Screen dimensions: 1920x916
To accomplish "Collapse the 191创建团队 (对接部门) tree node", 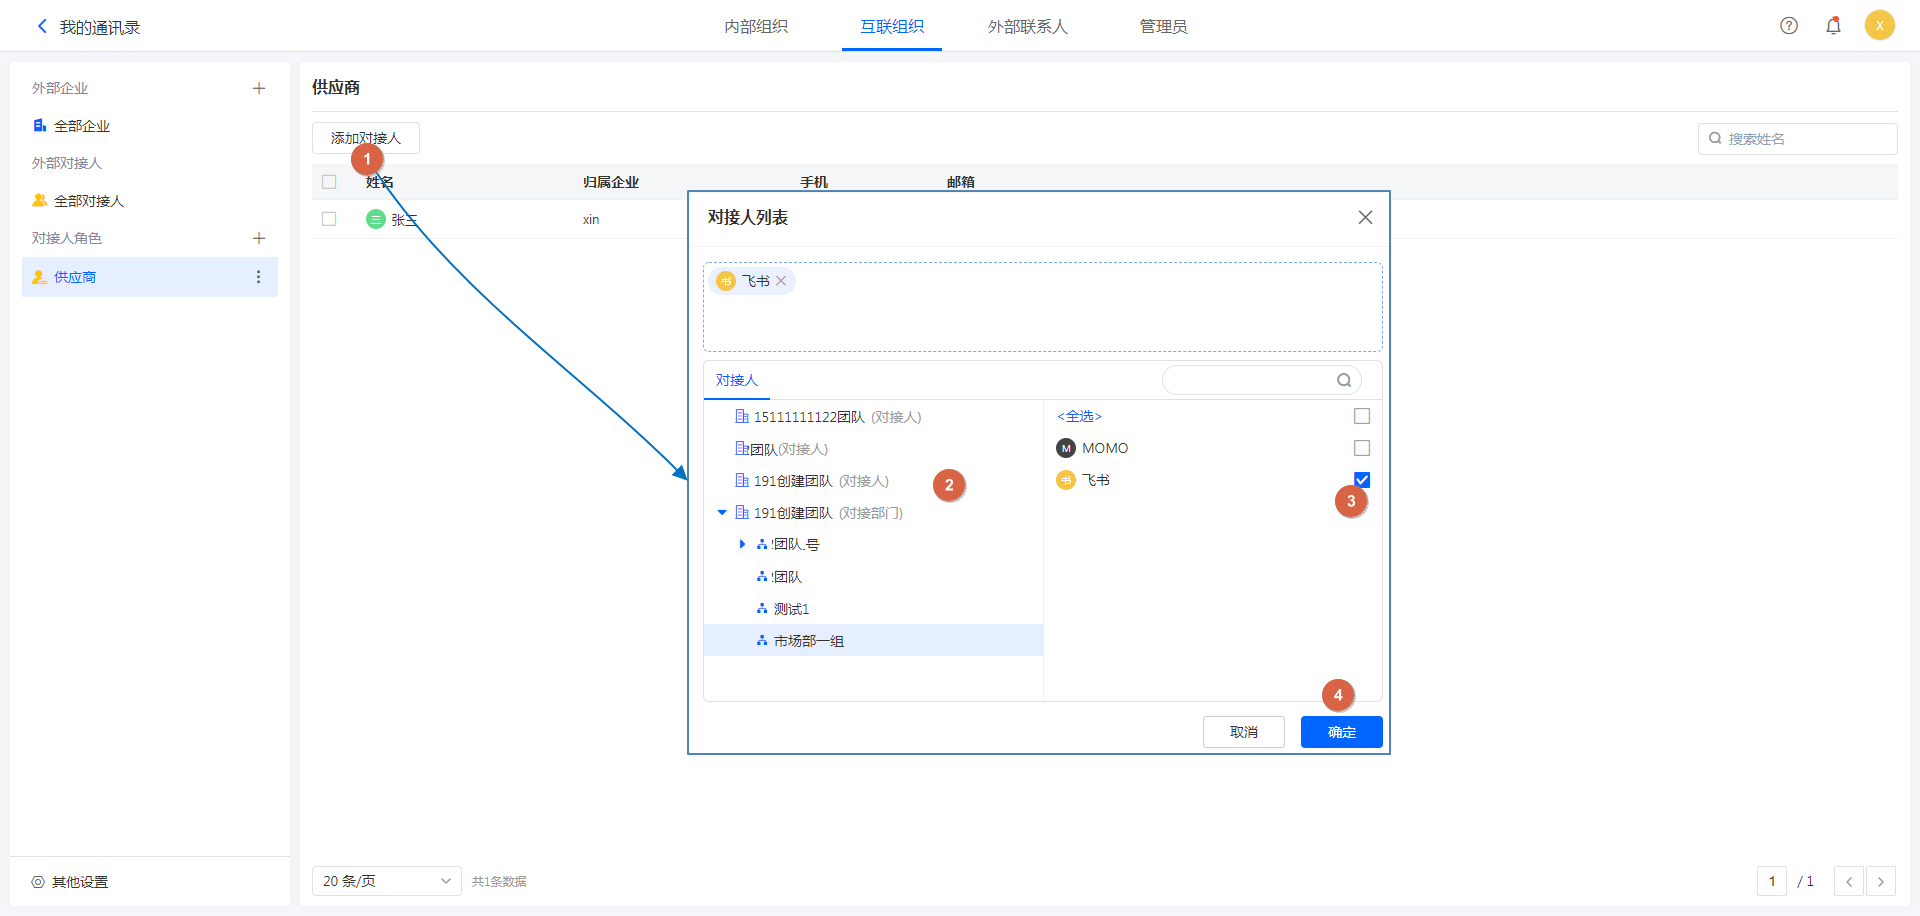I will [x=722, y=513].
